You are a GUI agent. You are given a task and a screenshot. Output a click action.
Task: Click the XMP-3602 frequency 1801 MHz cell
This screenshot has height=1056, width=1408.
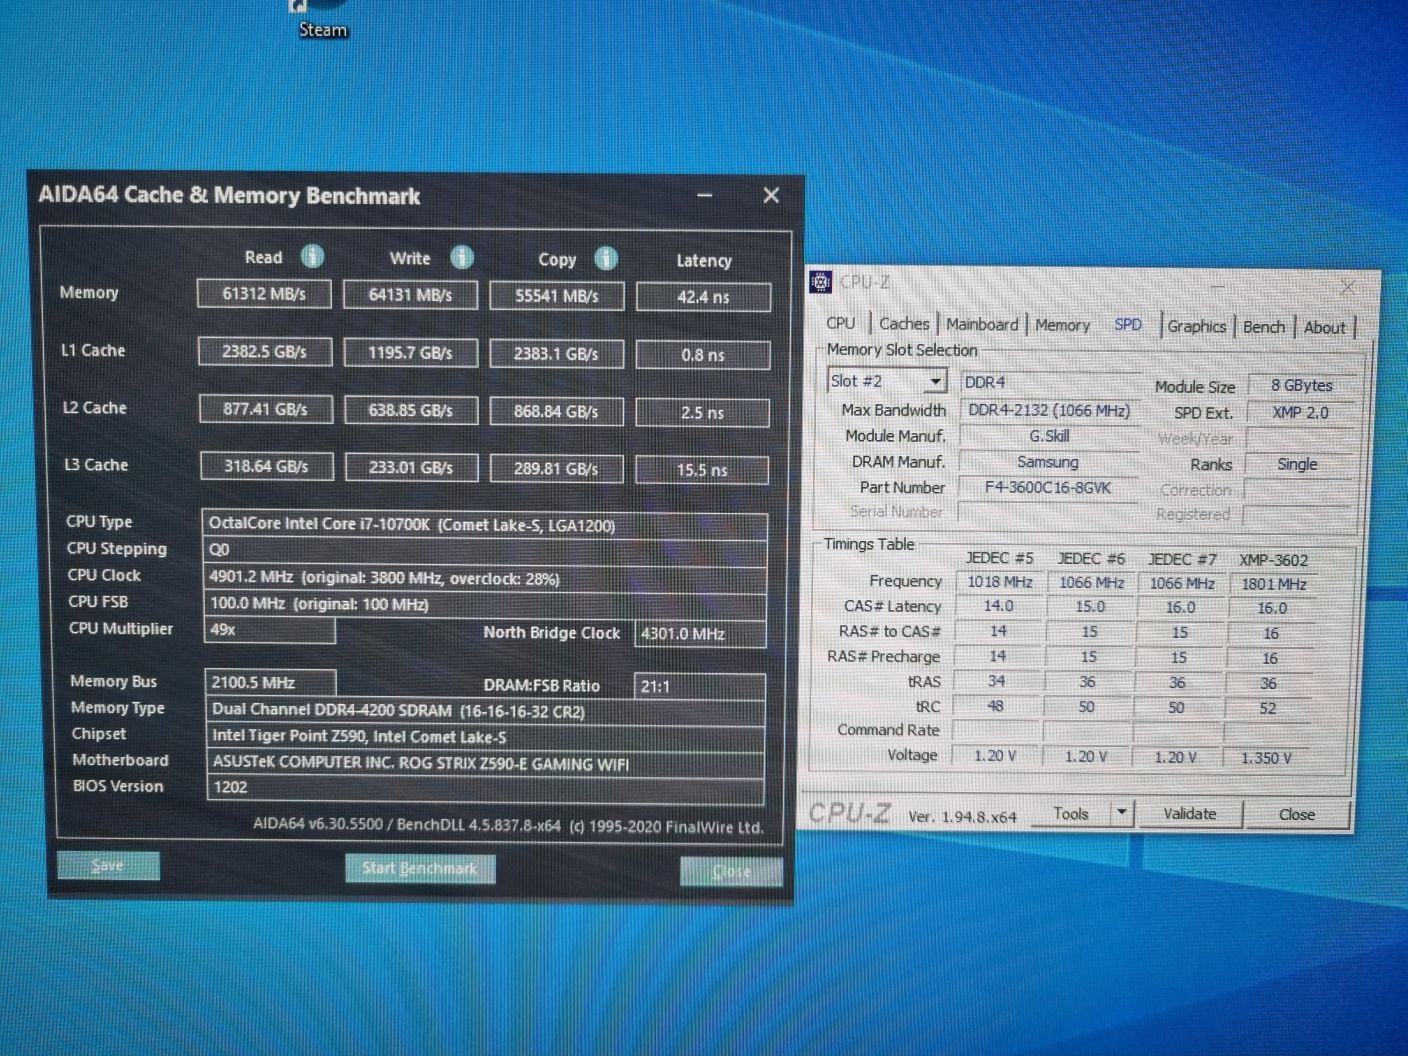1273,584
